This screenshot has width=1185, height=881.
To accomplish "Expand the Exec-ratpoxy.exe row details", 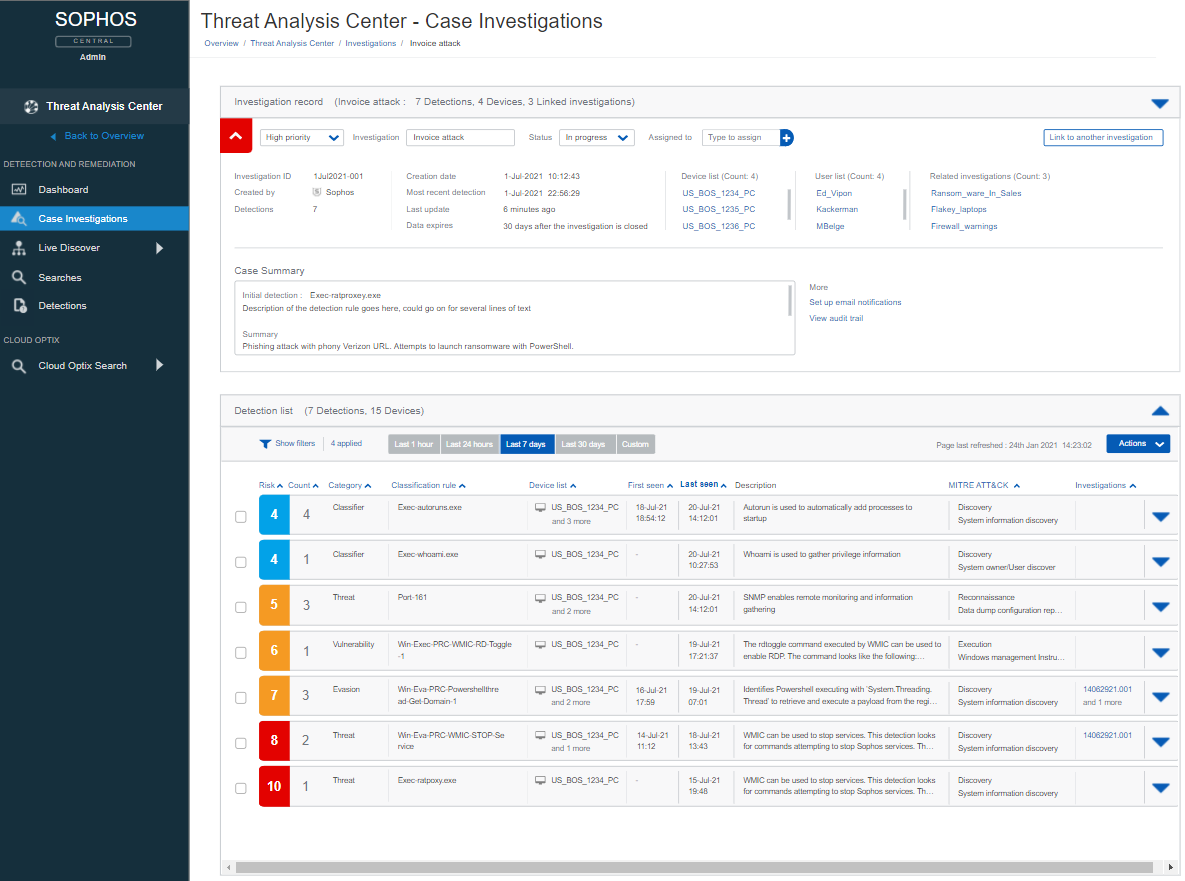I will click(x=1161, y=788).
